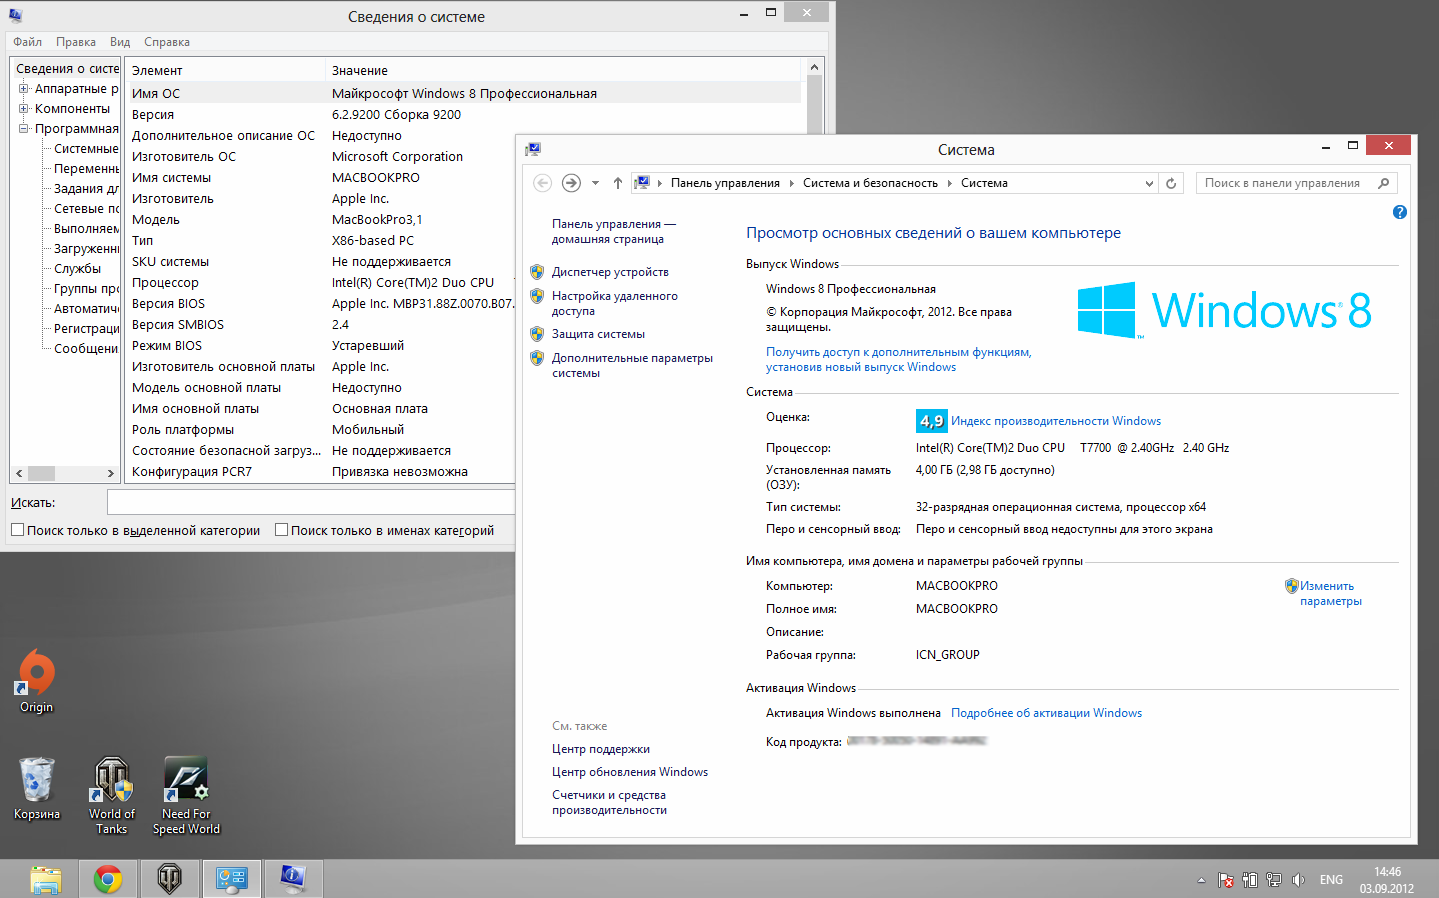The width and height of the screenshot is (1439, 898).
Task: Enable Поиск только в выделенной категории checkbox
Action: [18, 530]
